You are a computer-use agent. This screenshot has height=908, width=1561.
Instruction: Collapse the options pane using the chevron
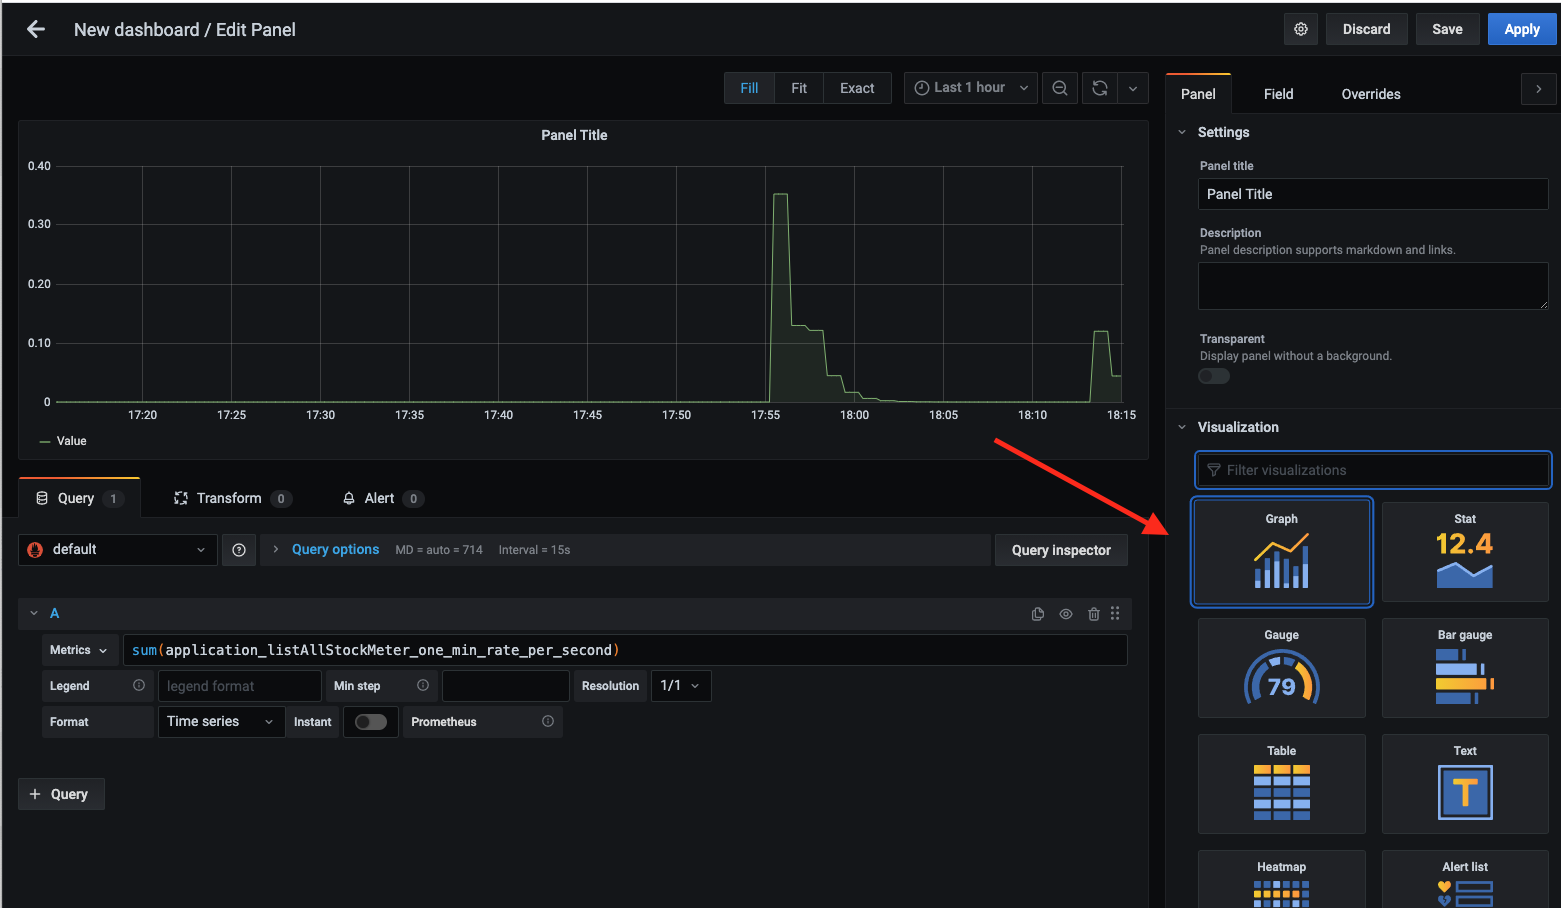point(1538,89)
